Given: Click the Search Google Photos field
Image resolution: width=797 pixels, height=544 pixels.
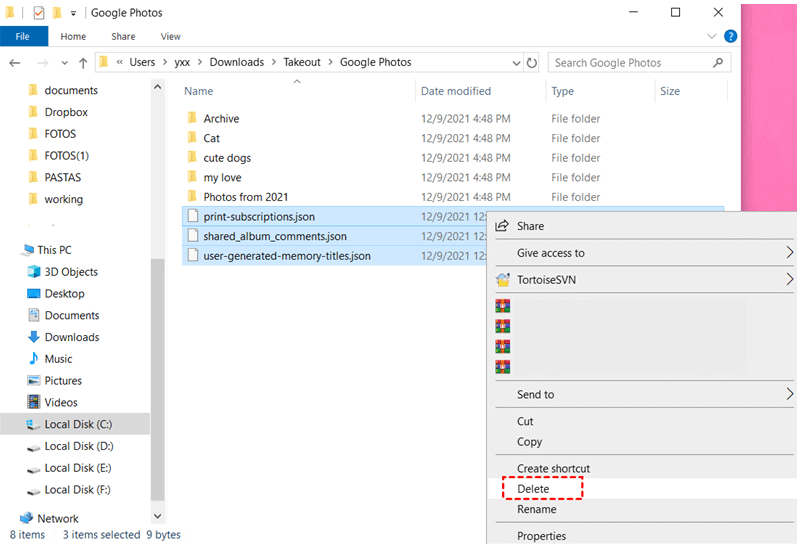Looking at the screenshot, I should 630,62.
